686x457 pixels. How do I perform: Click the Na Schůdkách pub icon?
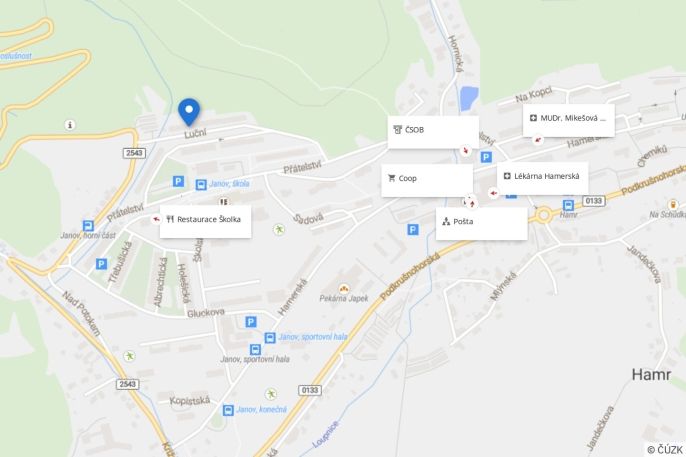tap(673, 204)
